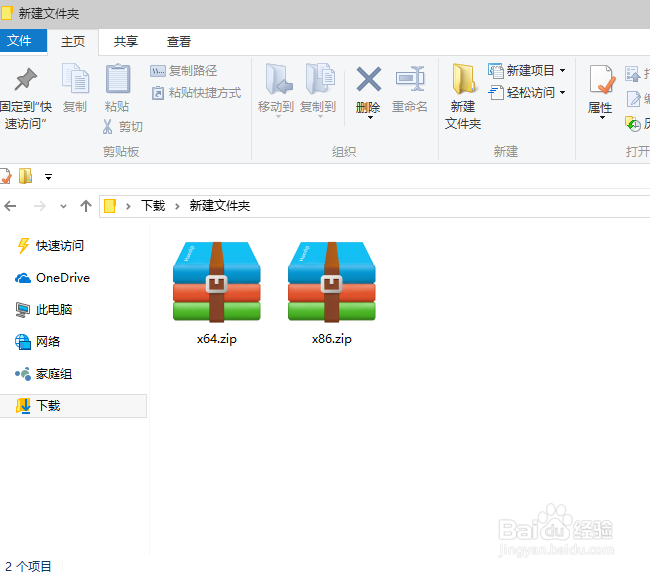Select the x64.zip archive icon
650x573 pixels.
[x=217, y=282]
